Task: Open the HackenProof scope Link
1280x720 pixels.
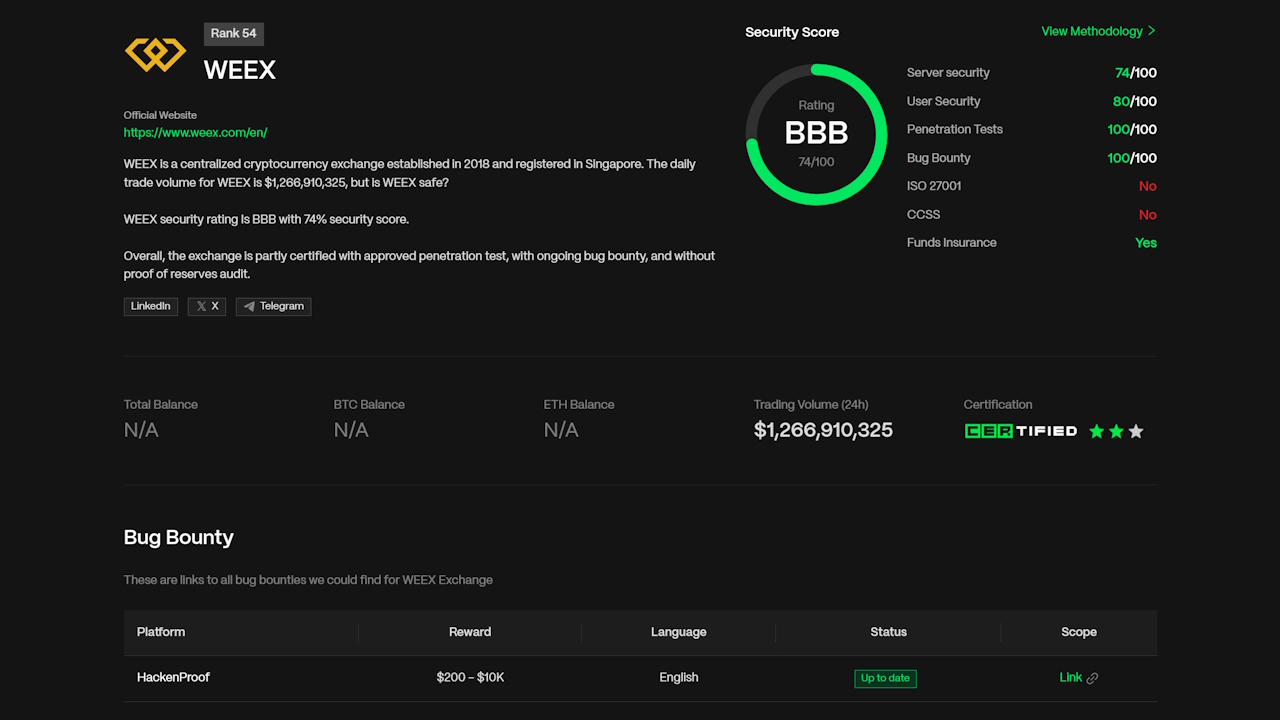Action: click(x=1070, y=677)
